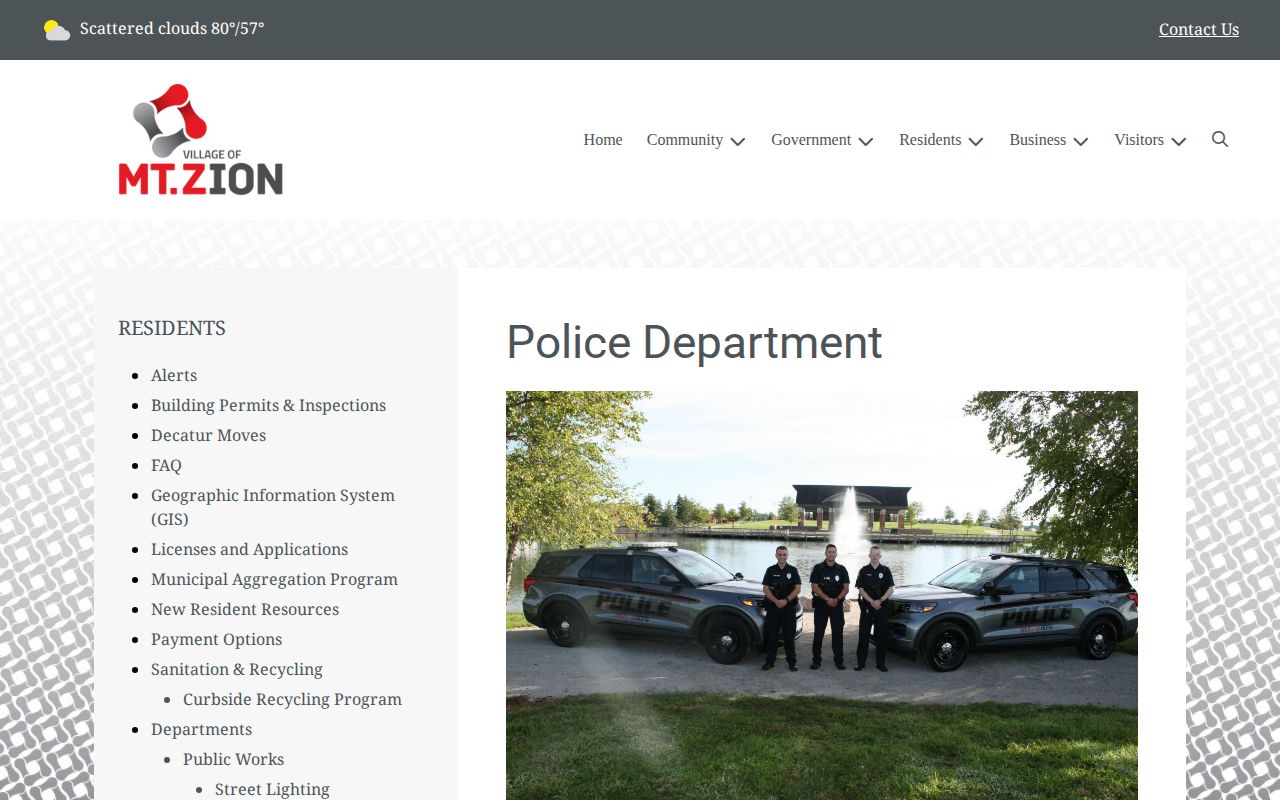The image size is (1280, 800).
Task: Open the Business menu item
Action: pyautogui.click(x=1038, y=140)
